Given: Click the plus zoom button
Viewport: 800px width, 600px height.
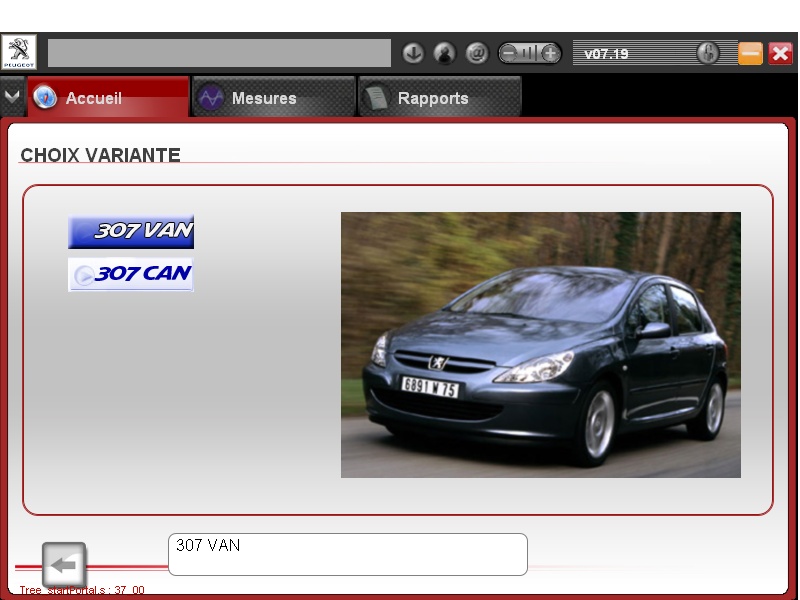Looking at the screenshot, I should coord(551,53).
